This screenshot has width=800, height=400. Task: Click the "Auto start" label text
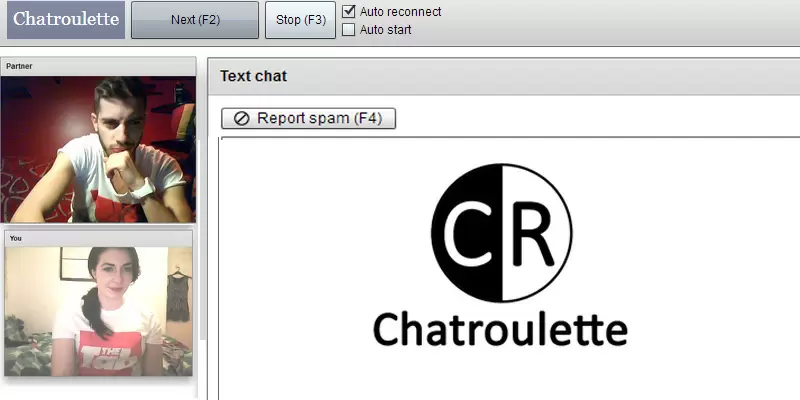pyautogui.click(x=385, y=29)
